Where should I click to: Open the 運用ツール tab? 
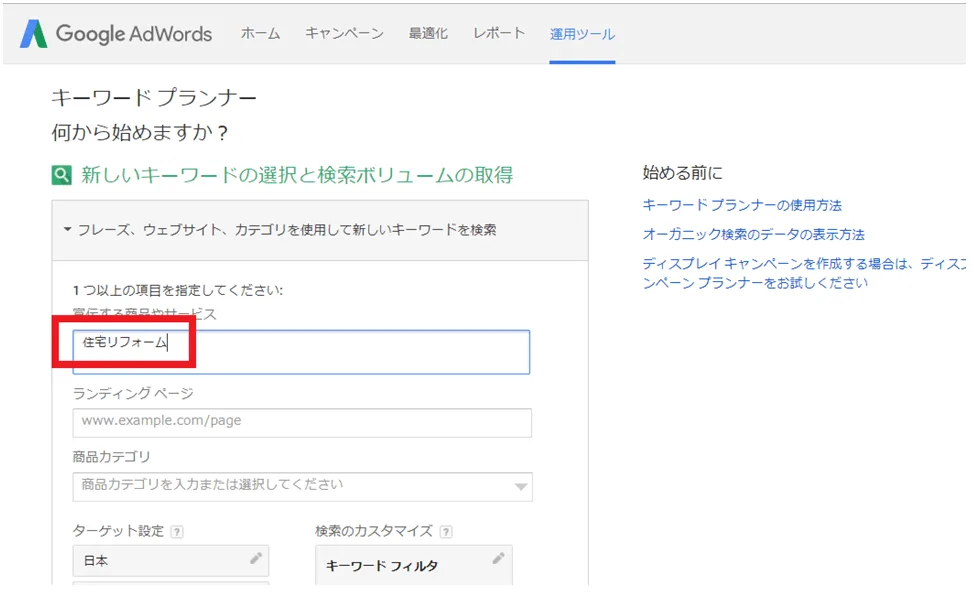(582, 34)
